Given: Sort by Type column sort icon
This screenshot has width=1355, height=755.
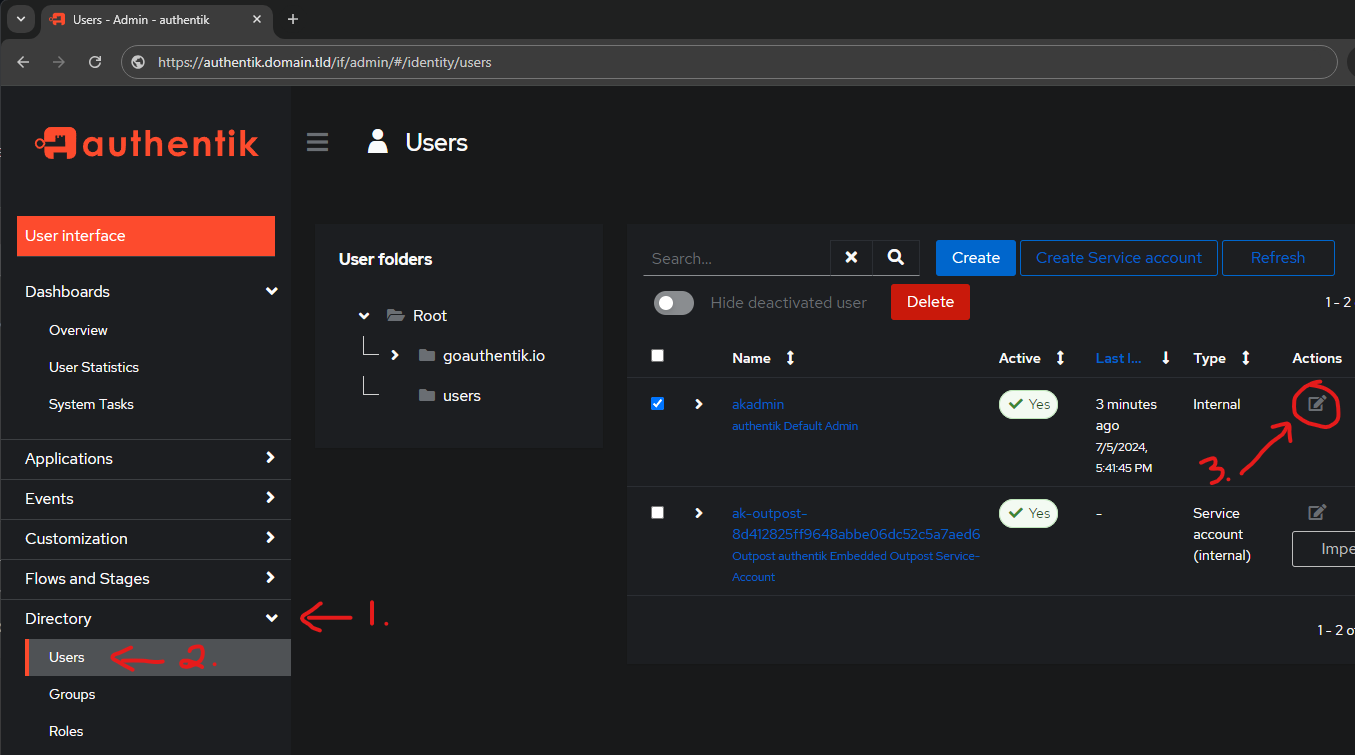Looking at the screenshot, I should [x=1245, y=358].
